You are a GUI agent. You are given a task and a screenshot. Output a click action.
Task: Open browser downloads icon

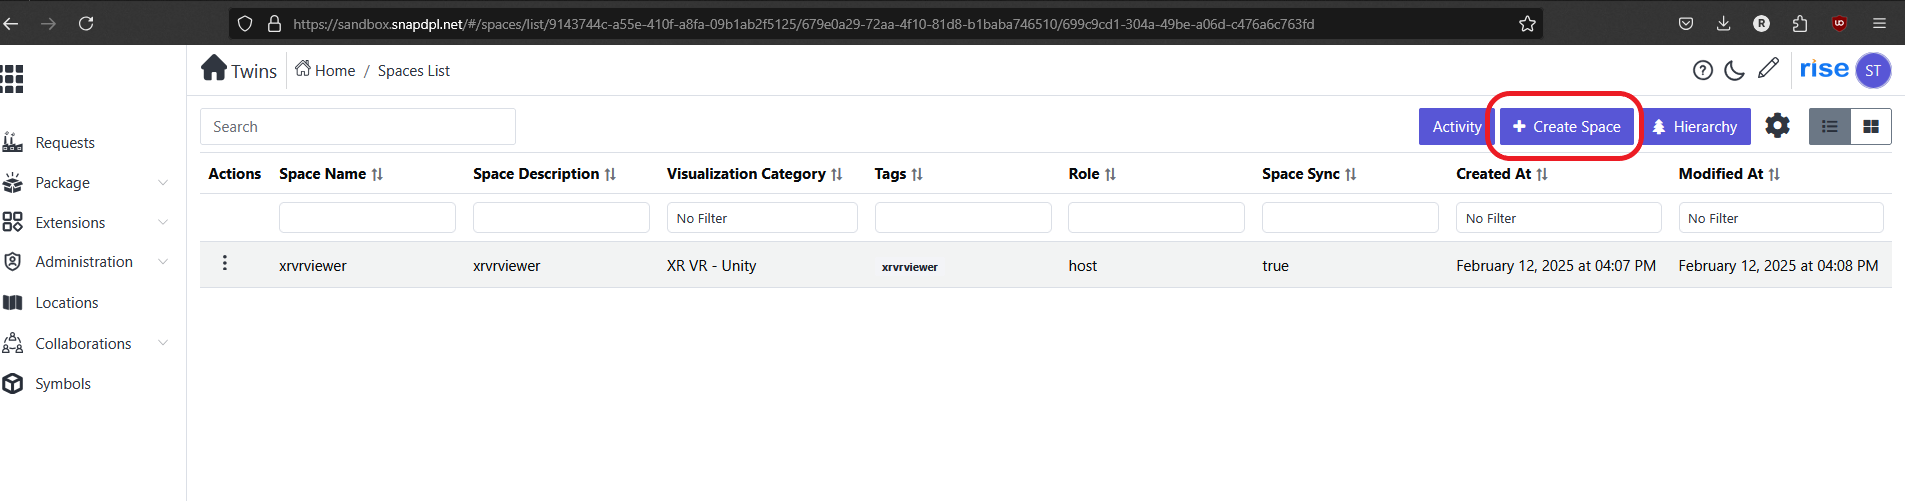coord(1723,23)
